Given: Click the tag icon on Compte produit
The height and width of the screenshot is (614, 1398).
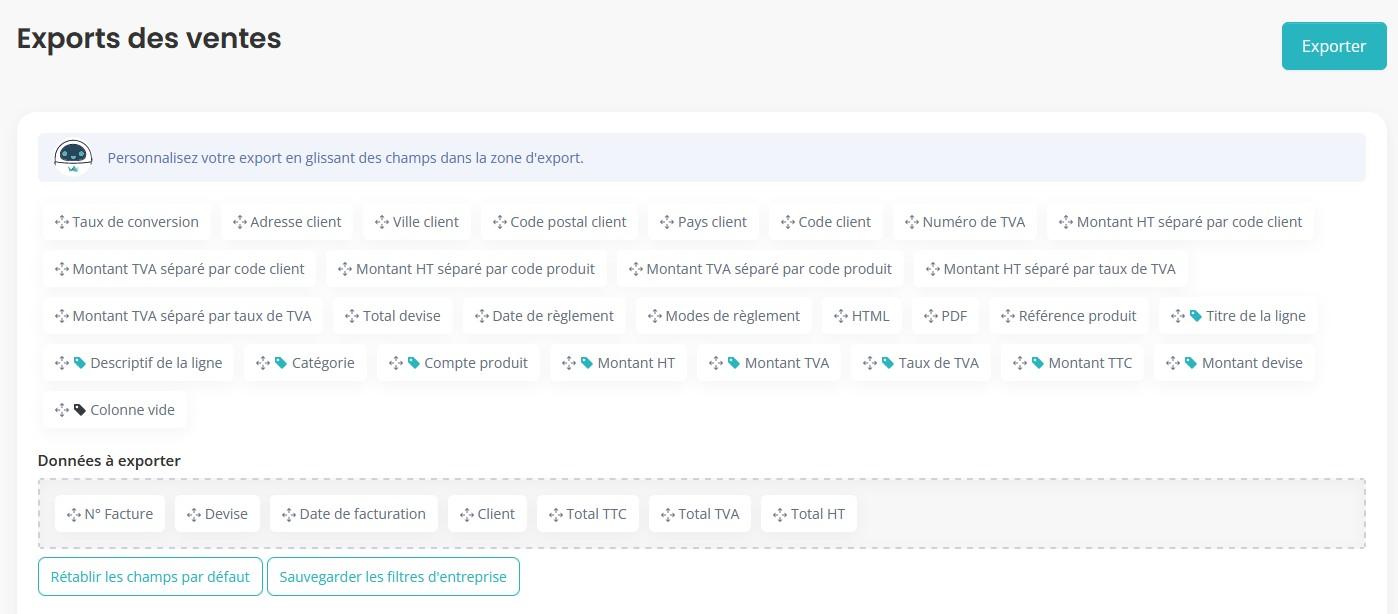Looking at the screenshot, I should coord(413,363).
